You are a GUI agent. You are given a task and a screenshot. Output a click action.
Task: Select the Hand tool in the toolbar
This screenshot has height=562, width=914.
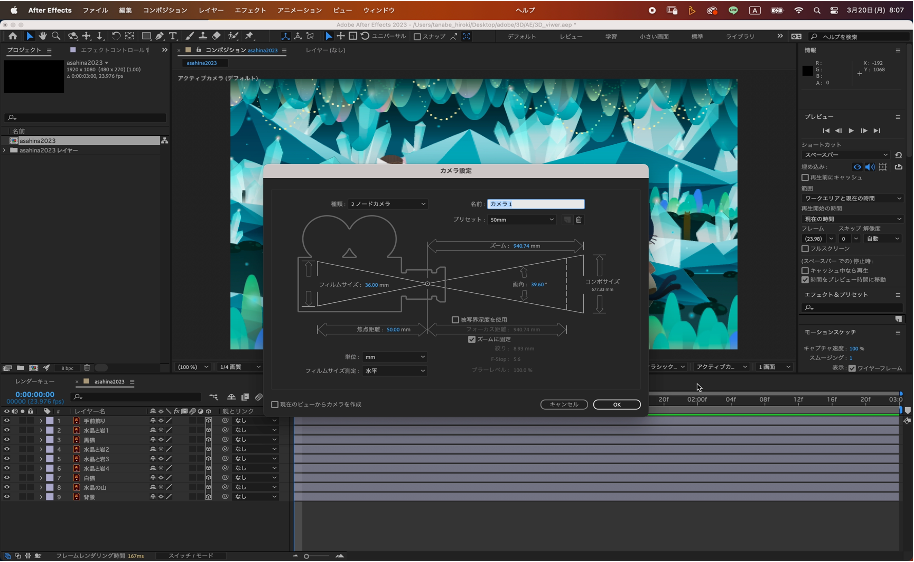[x=42, y=36]
